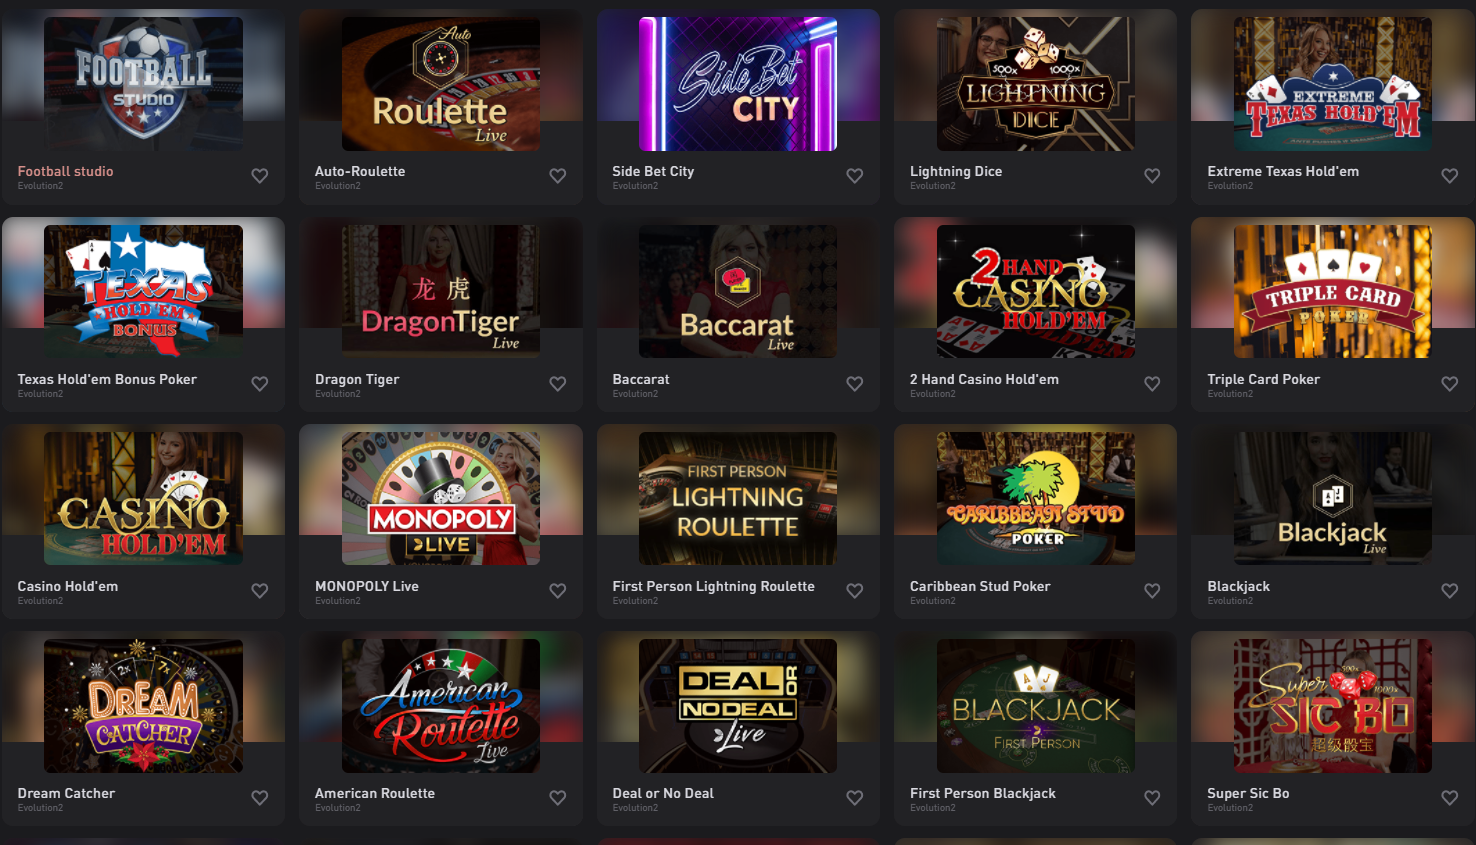Toggle heart on Dragon Tiger card

[558, 384]
